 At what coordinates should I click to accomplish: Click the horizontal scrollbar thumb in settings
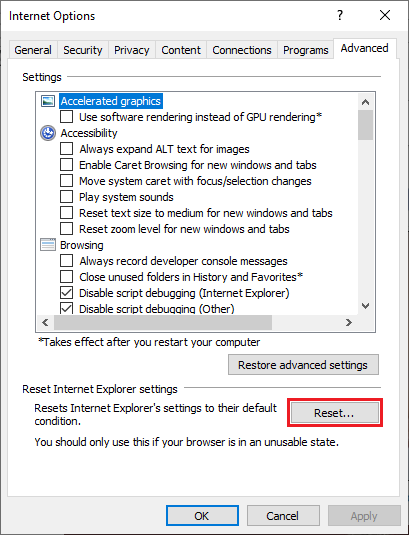(163, 322)
